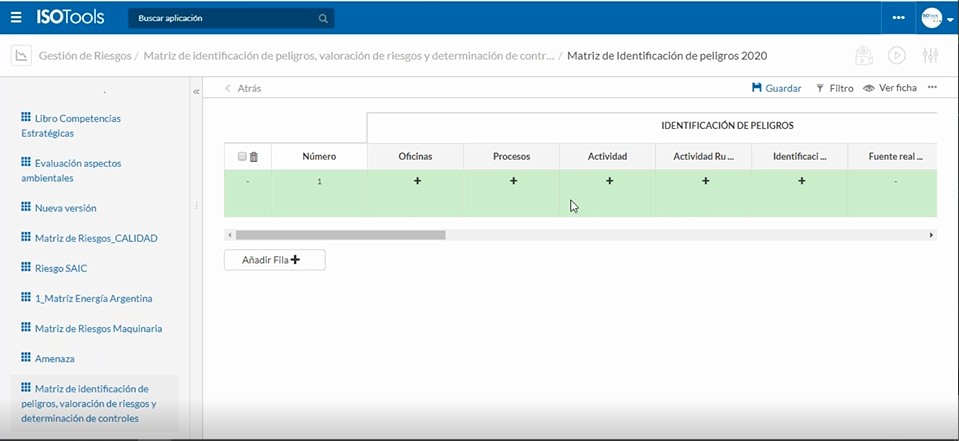The image size is (959, 441).
Task: Save with the Guardar button
Action: [776, 88]
